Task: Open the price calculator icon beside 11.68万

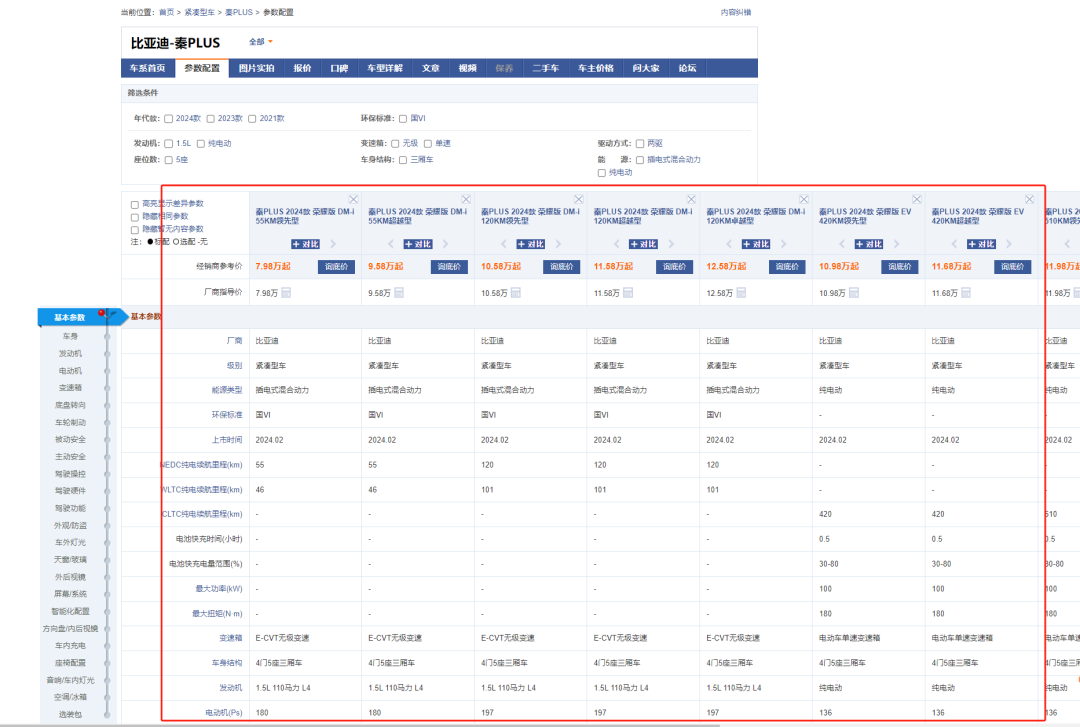Action: pyautogui.click(x=966, y=293)
